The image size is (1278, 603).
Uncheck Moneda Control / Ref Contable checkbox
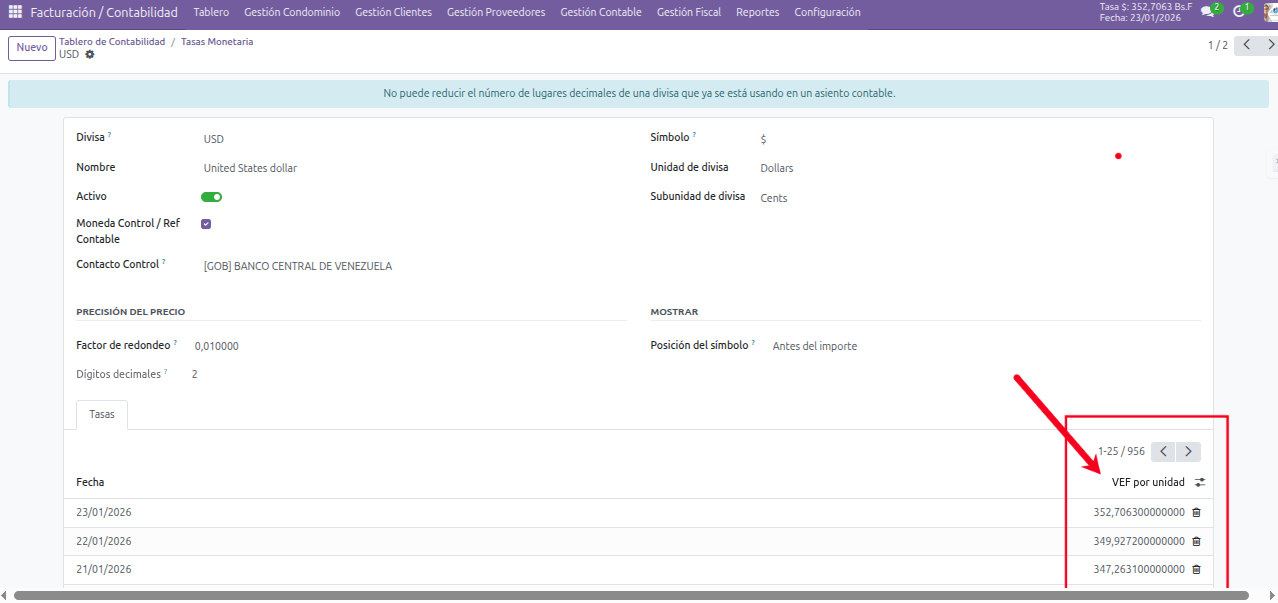tap(206, 224)
